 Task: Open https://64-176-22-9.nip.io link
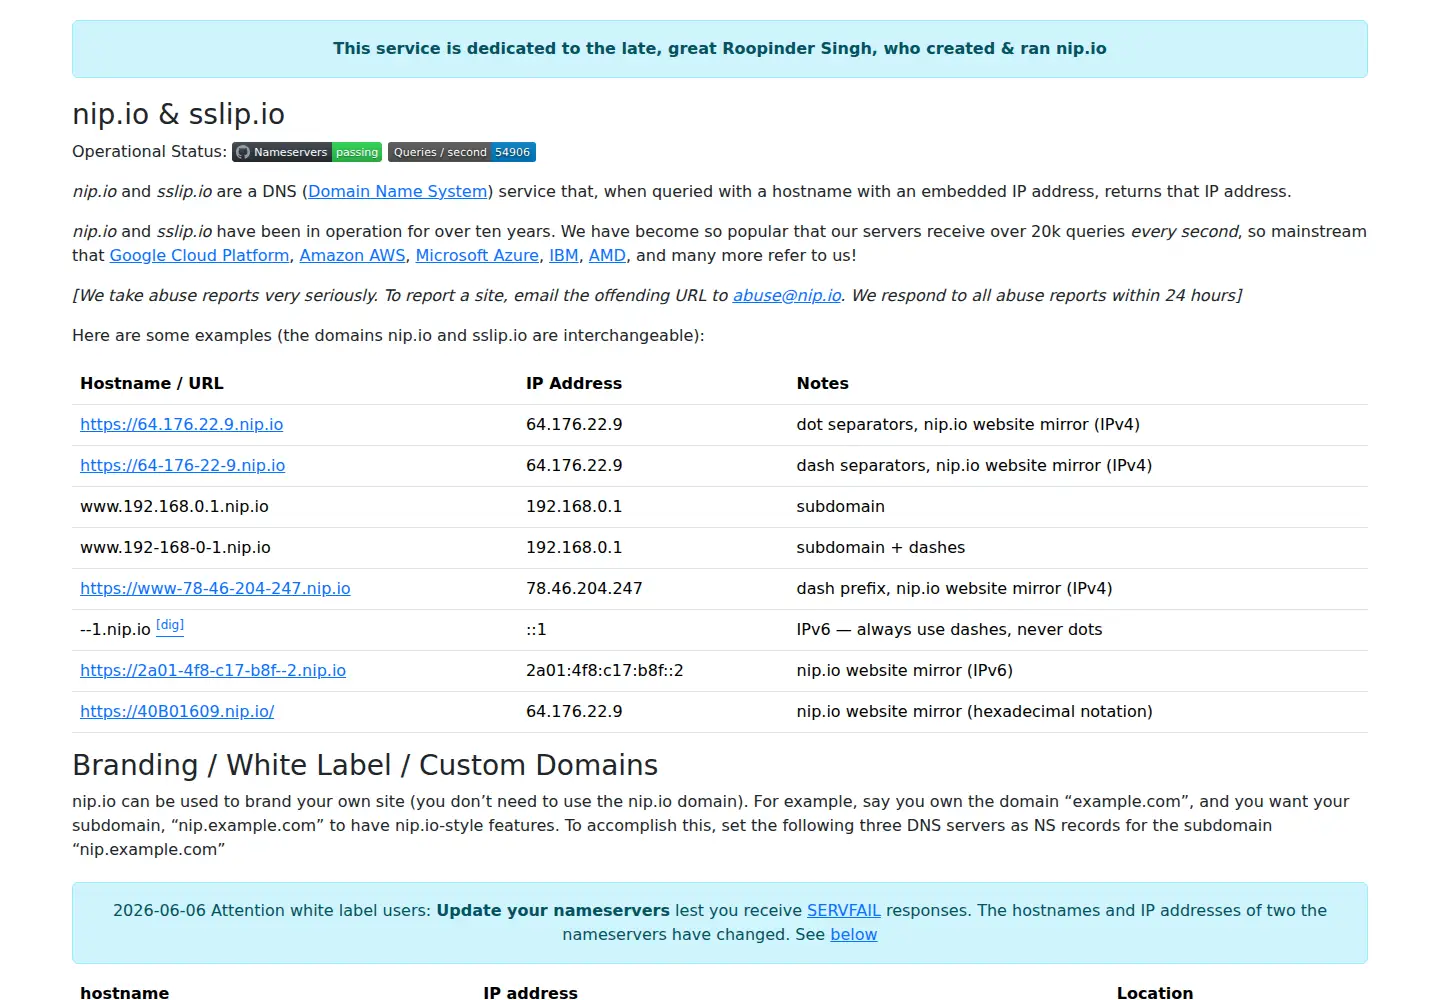[183, 465]
